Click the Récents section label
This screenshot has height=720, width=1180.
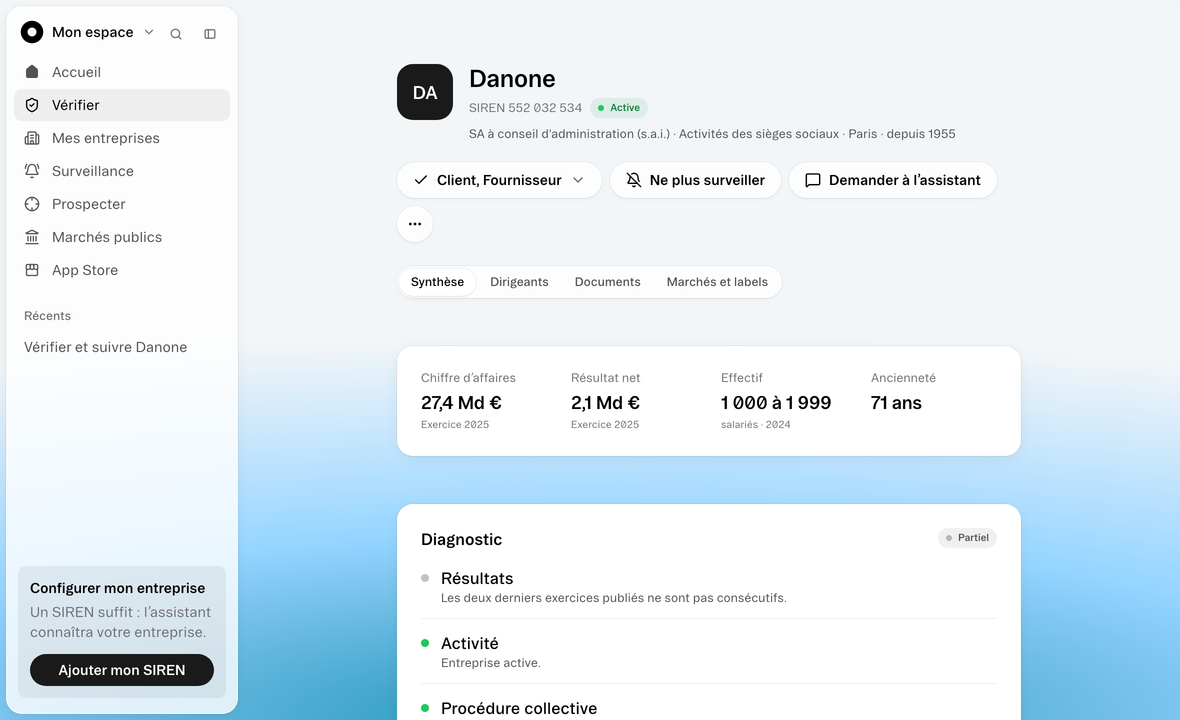(x=47, y=316)
